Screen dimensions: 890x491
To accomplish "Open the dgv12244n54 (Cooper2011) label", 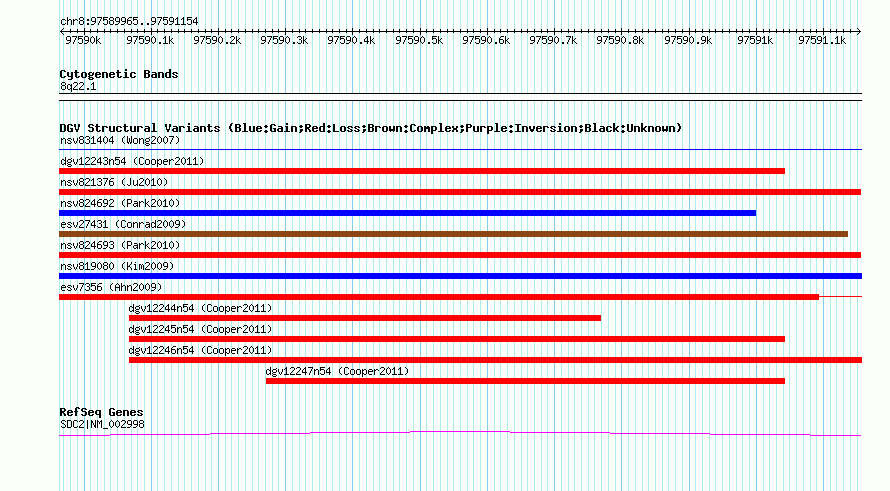I will pos(200,308).
